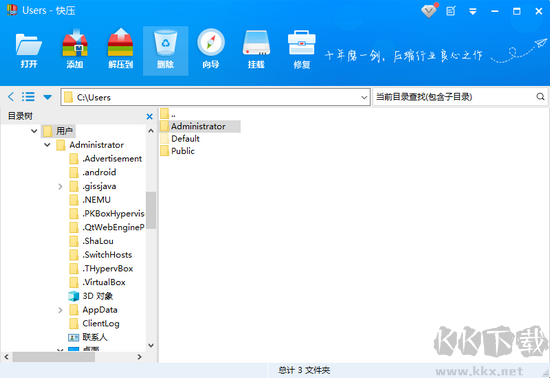Close the 目录树 panel
Image resolution: width=550 pixels, height=378 pixels.
pyautogui.click(x=149, y=116)
